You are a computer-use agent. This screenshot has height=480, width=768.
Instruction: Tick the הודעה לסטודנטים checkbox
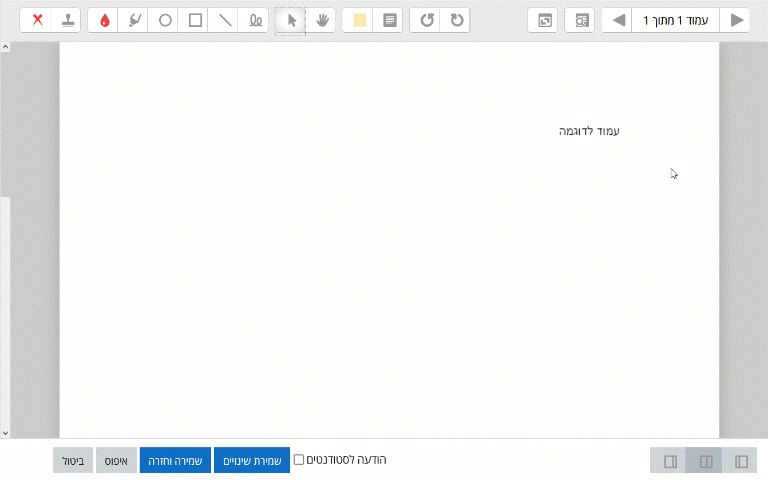(x=299, y=459)
